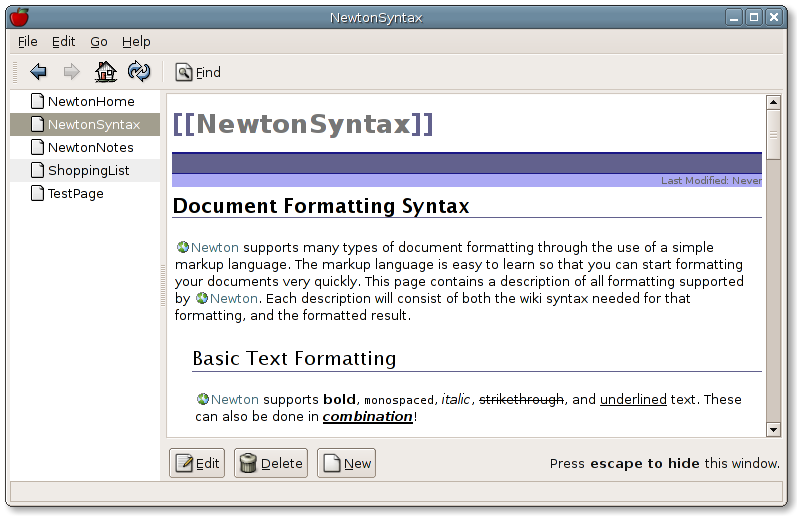This screenshot has width=797, height=516.
Task: Select NewtonNotes in the page list
Action: [x=85, y=147]
